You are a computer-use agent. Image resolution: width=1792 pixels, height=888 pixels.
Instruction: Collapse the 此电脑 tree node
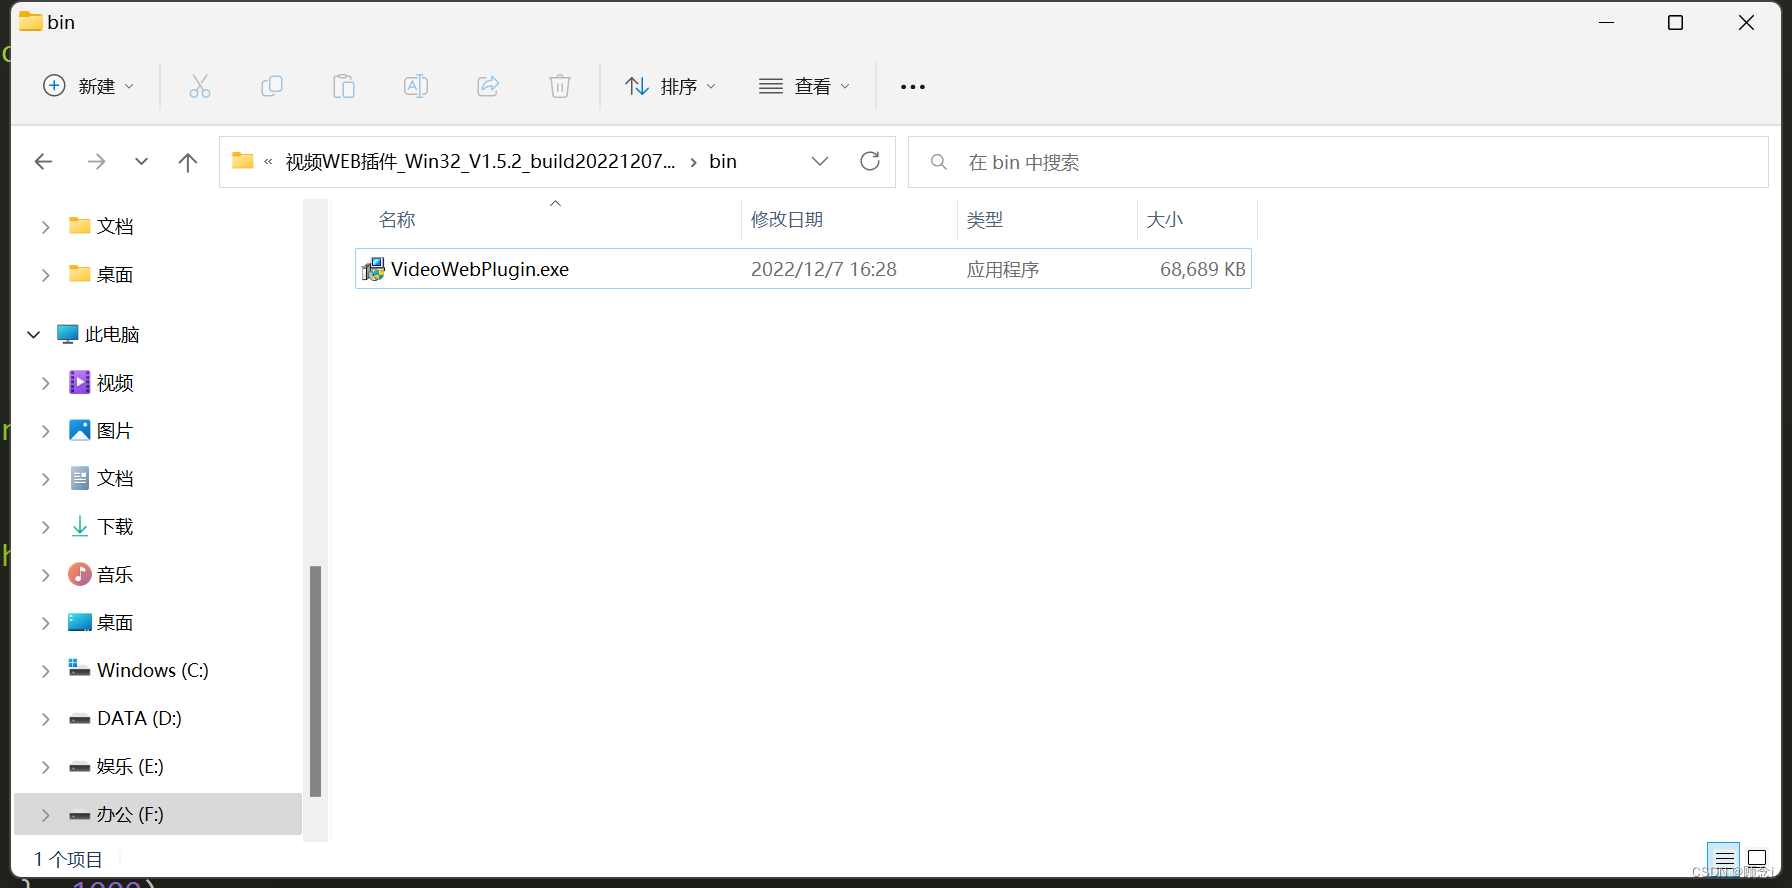[34, 335]
